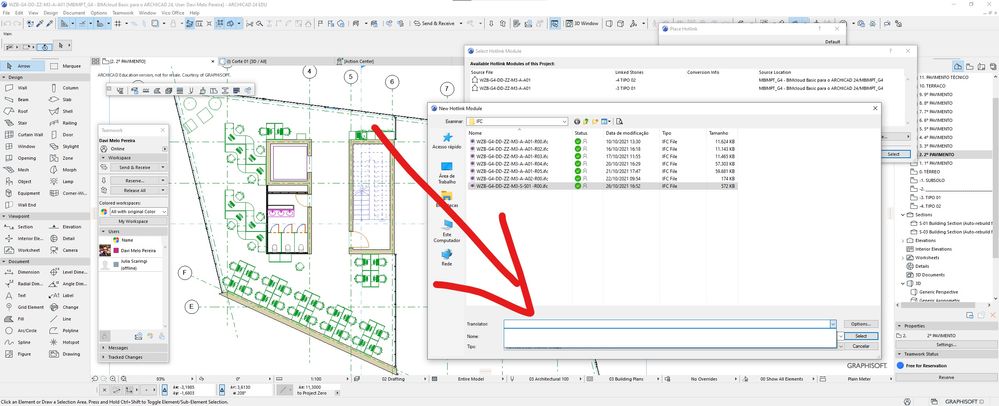Click Settings... button in Properties panel
Viewport: 999px width, 406px height.
[946, 344]
